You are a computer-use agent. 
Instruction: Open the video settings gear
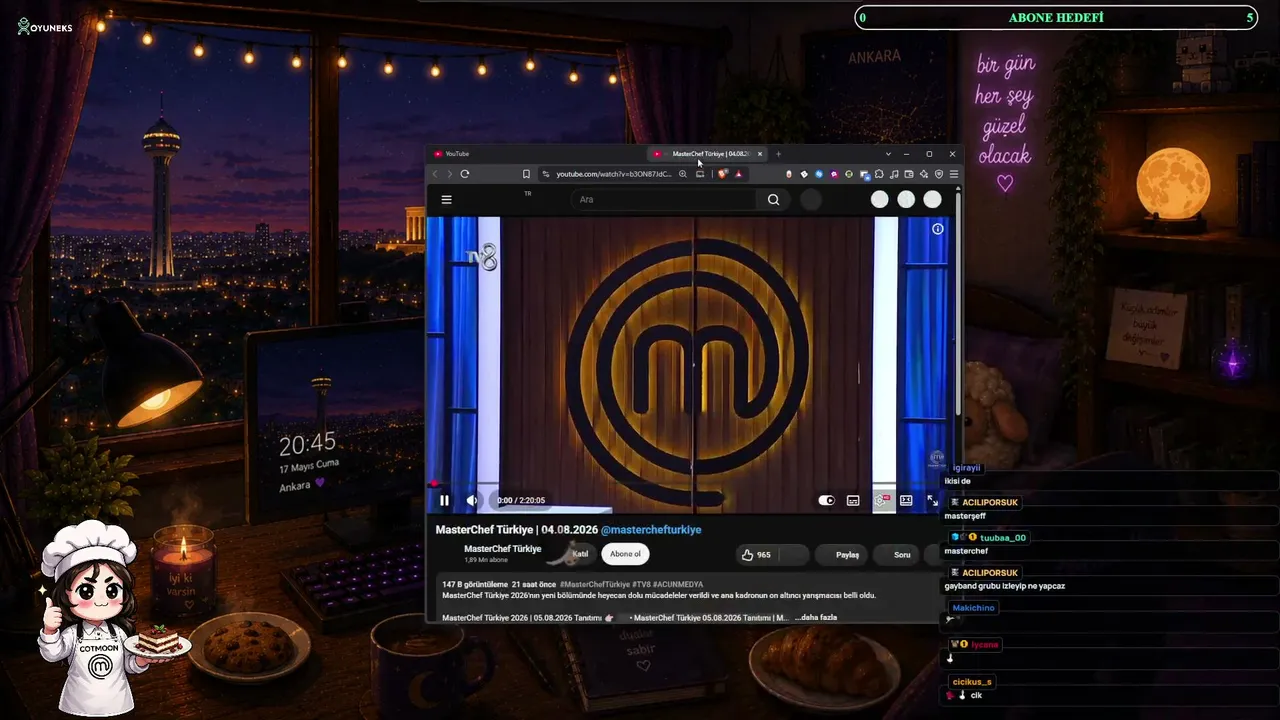tap(880, 500)
